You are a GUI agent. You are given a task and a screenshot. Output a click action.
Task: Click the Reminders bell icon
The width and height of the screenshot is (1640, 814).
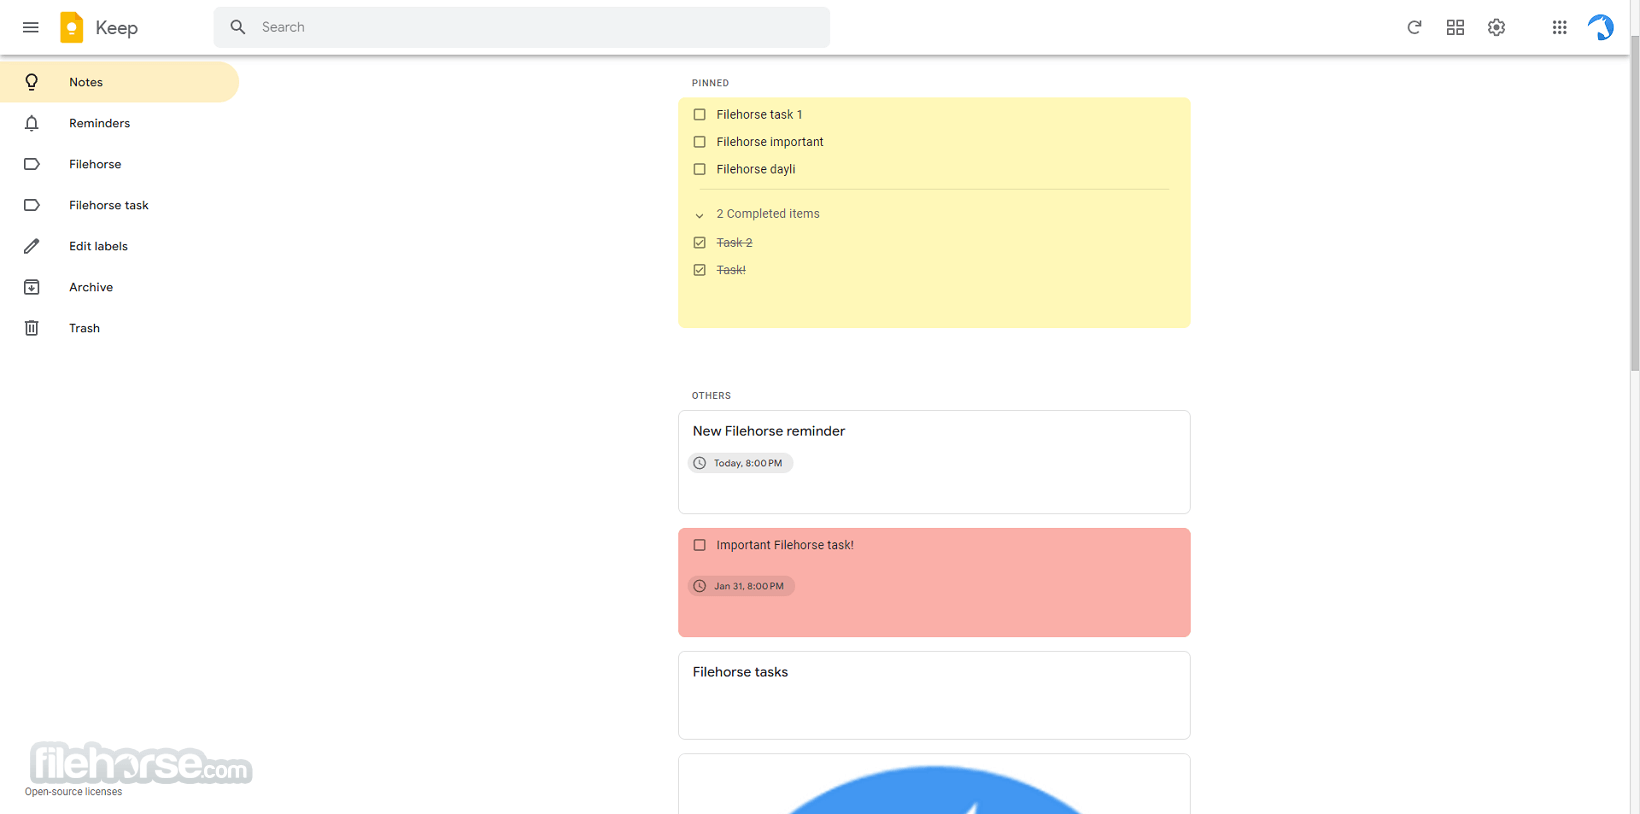click(32, 123)
